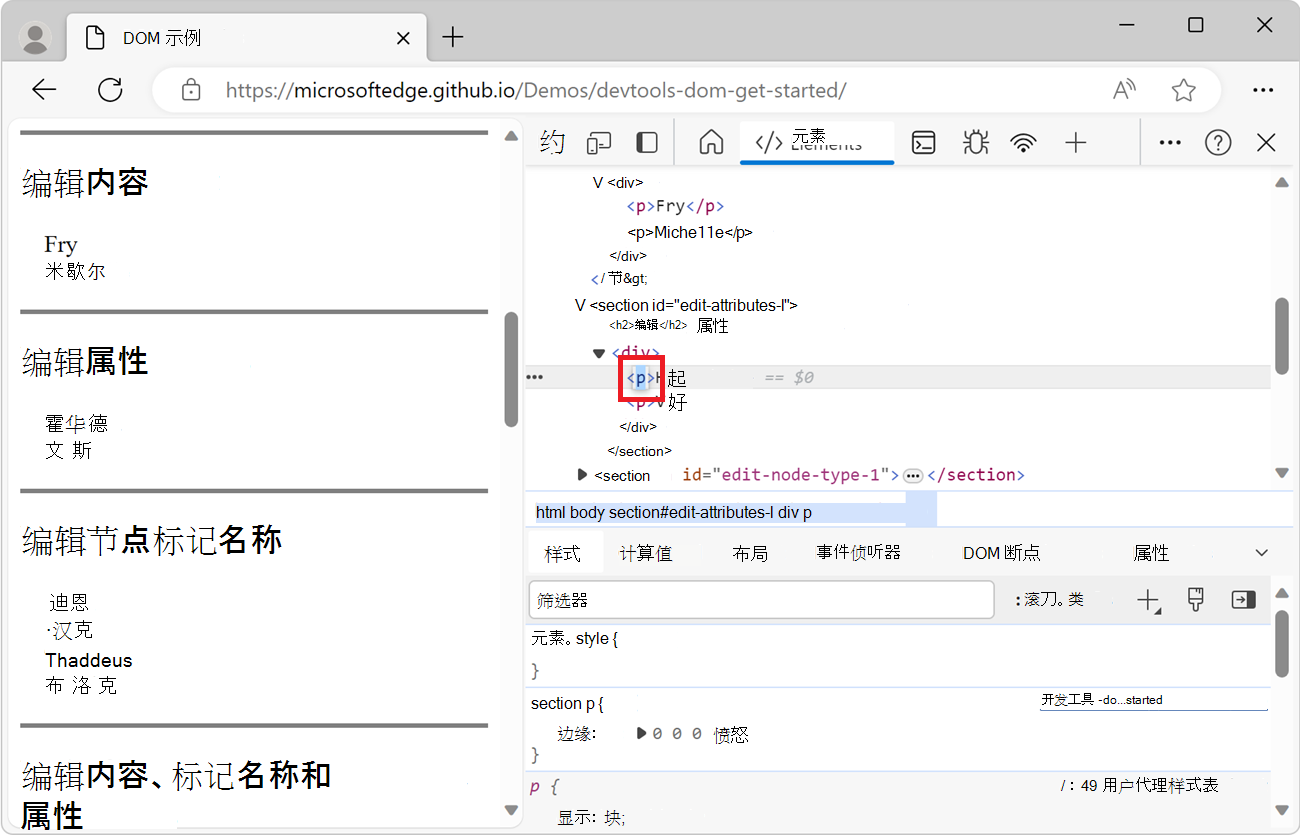Click the site lock icon
The height and width of the screenshot is (835, 1300).
coord(191,90)
